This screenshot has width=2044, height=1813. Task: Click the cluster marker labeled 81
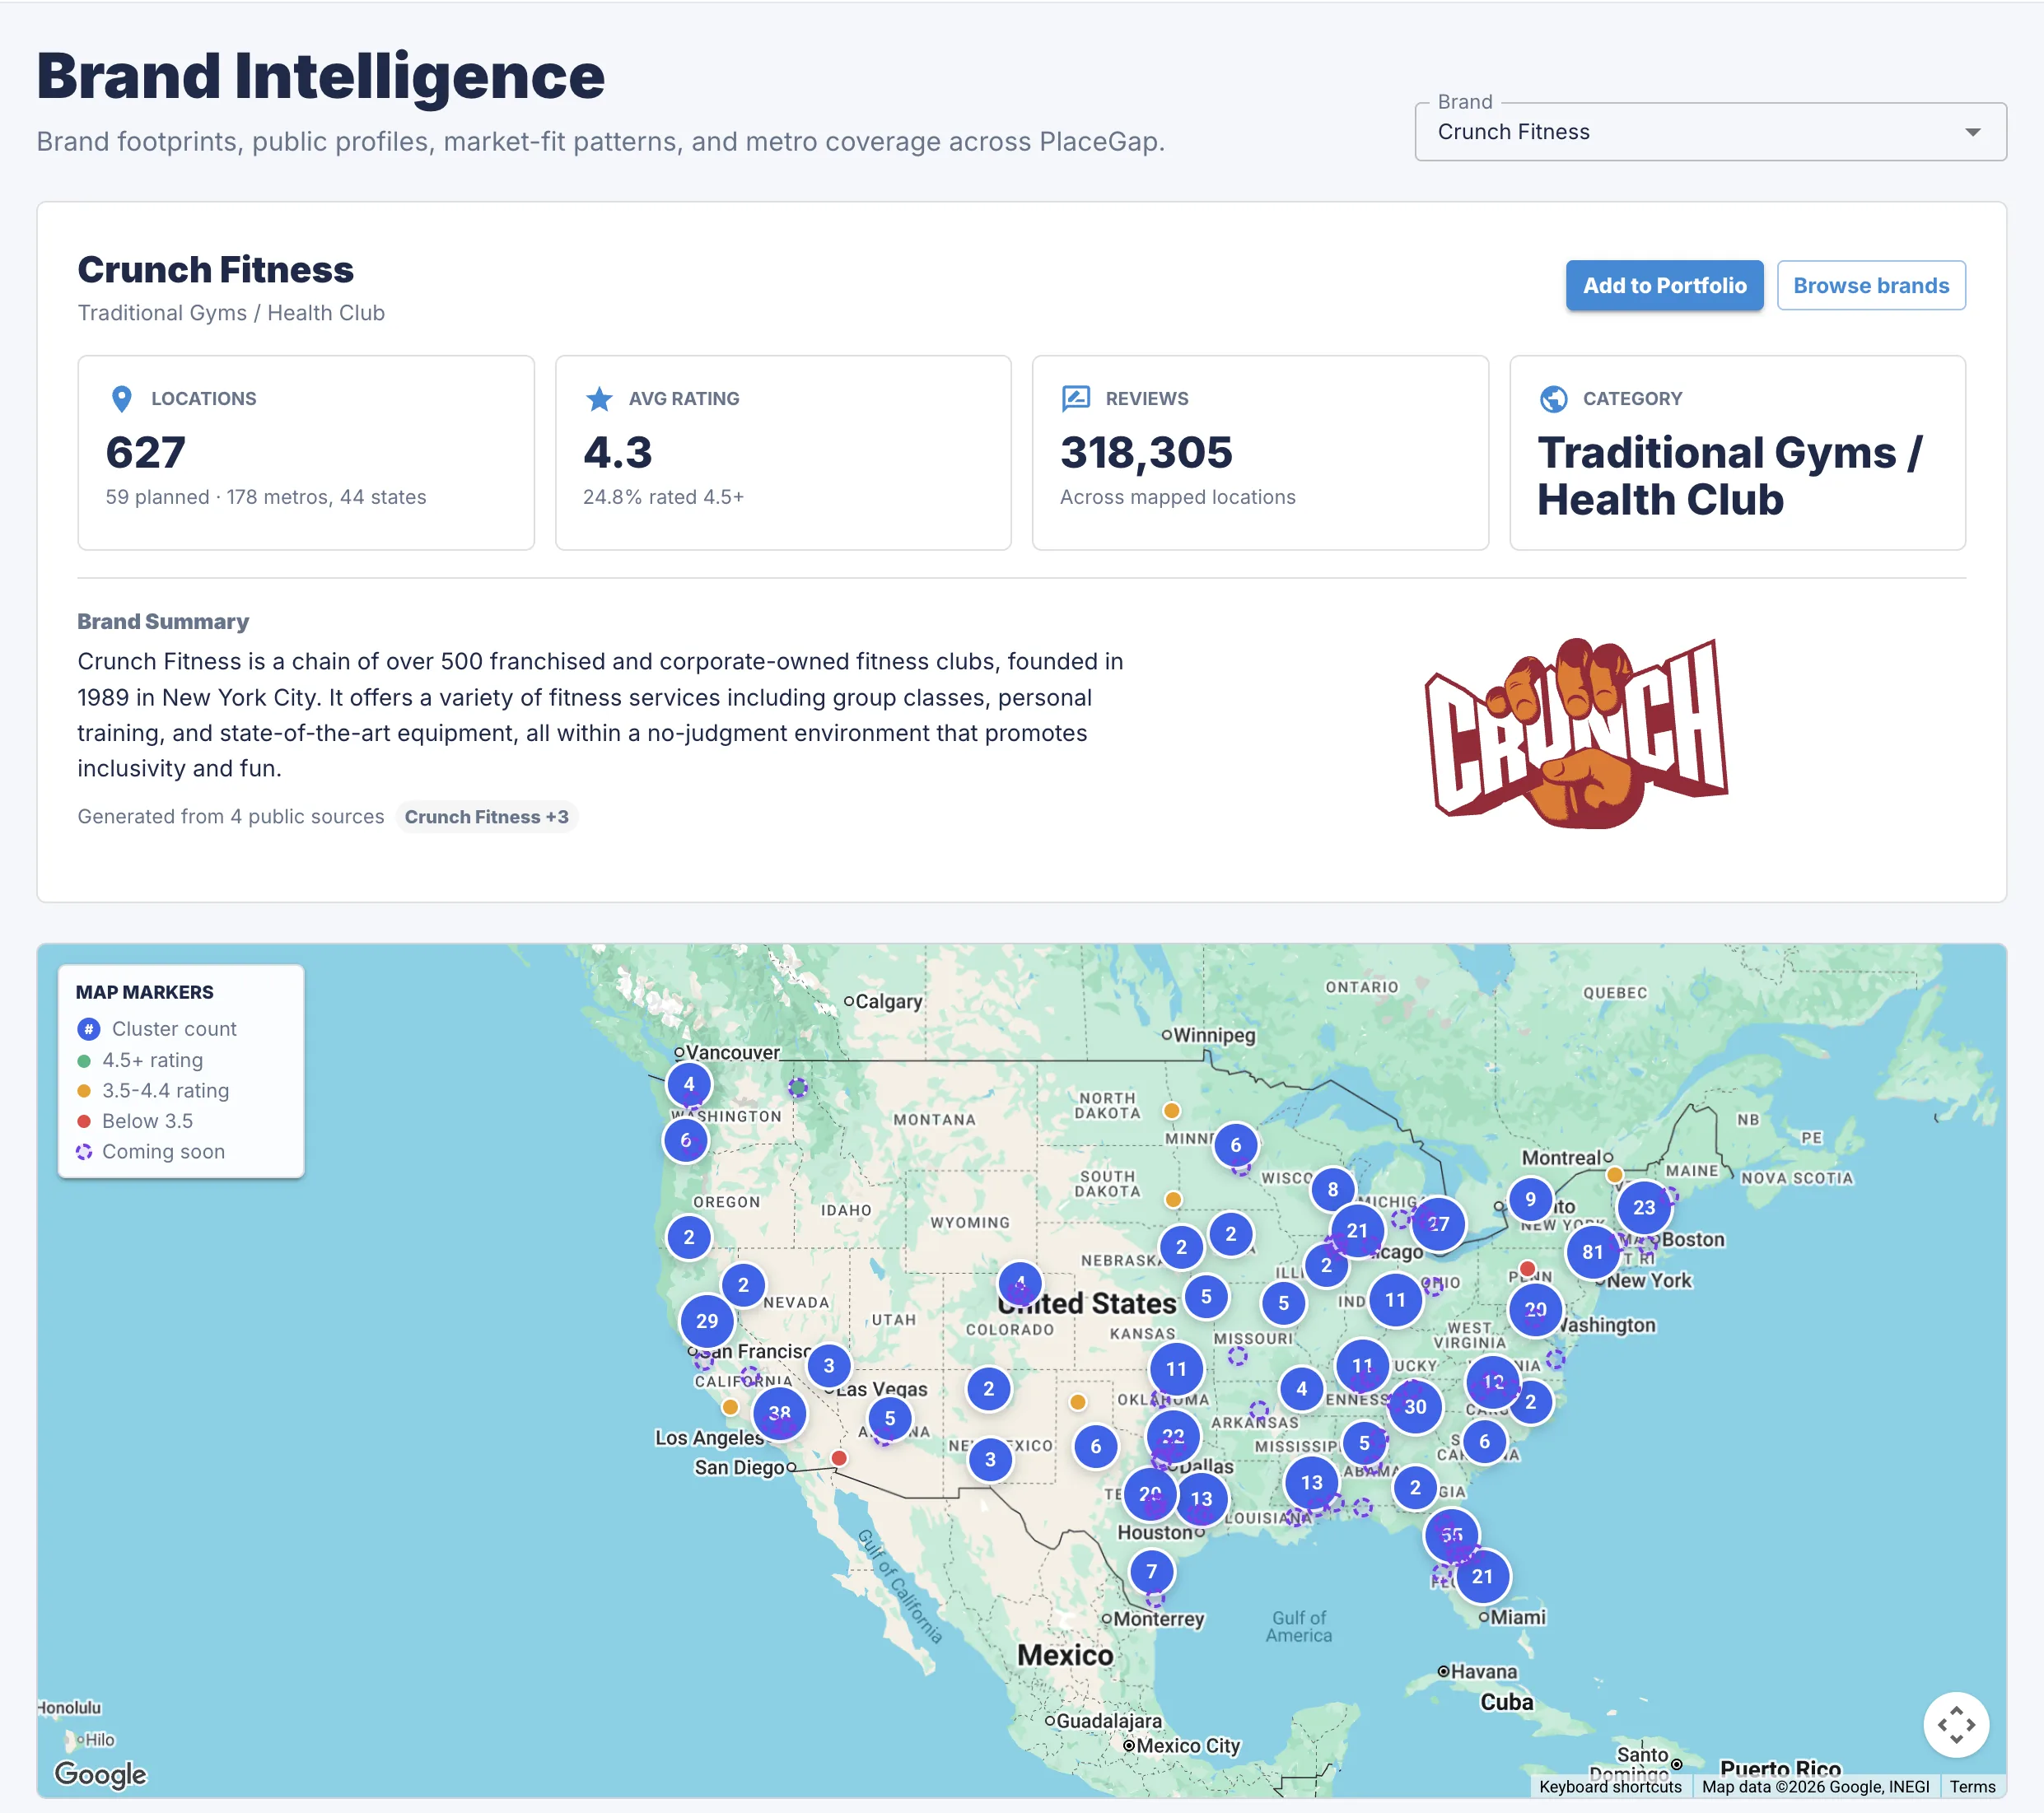click(x=1592, y=1252)
